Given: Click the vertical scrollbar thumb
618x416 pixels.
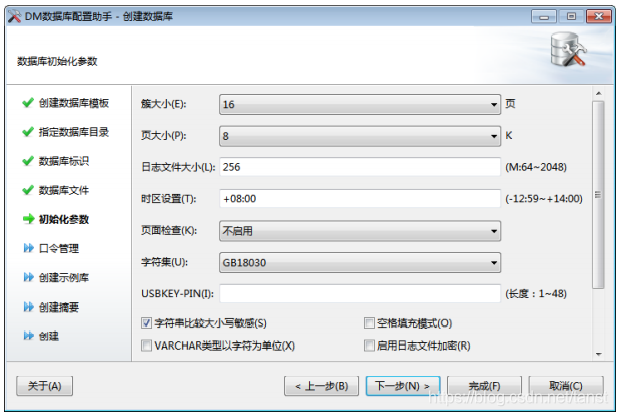Looking at the screenshot, I should (598, 195).
